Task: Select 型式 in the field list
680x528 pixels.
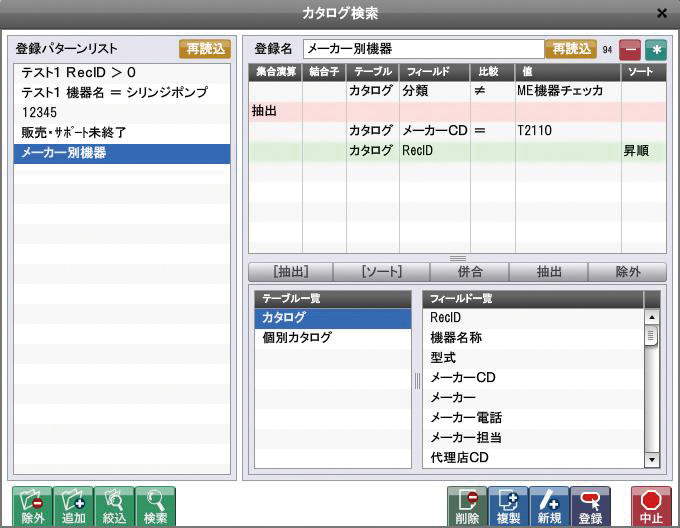Action: point(534,358)
